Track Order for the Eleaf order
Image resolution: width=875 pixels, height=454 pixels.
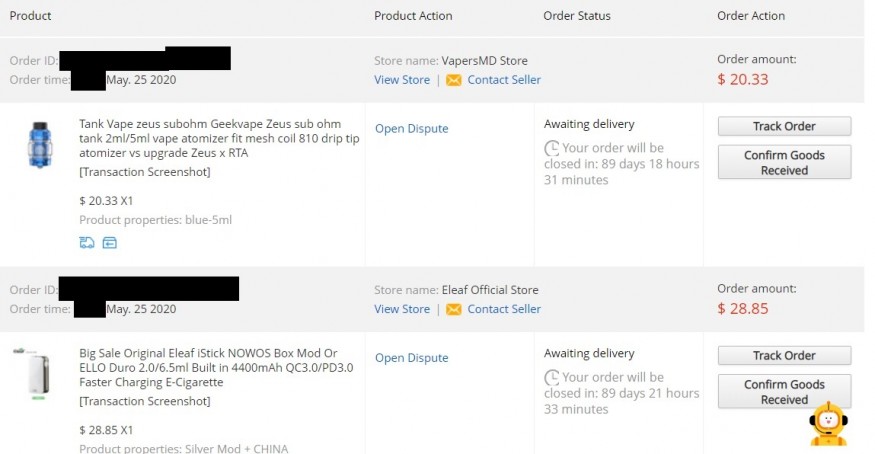784,355
